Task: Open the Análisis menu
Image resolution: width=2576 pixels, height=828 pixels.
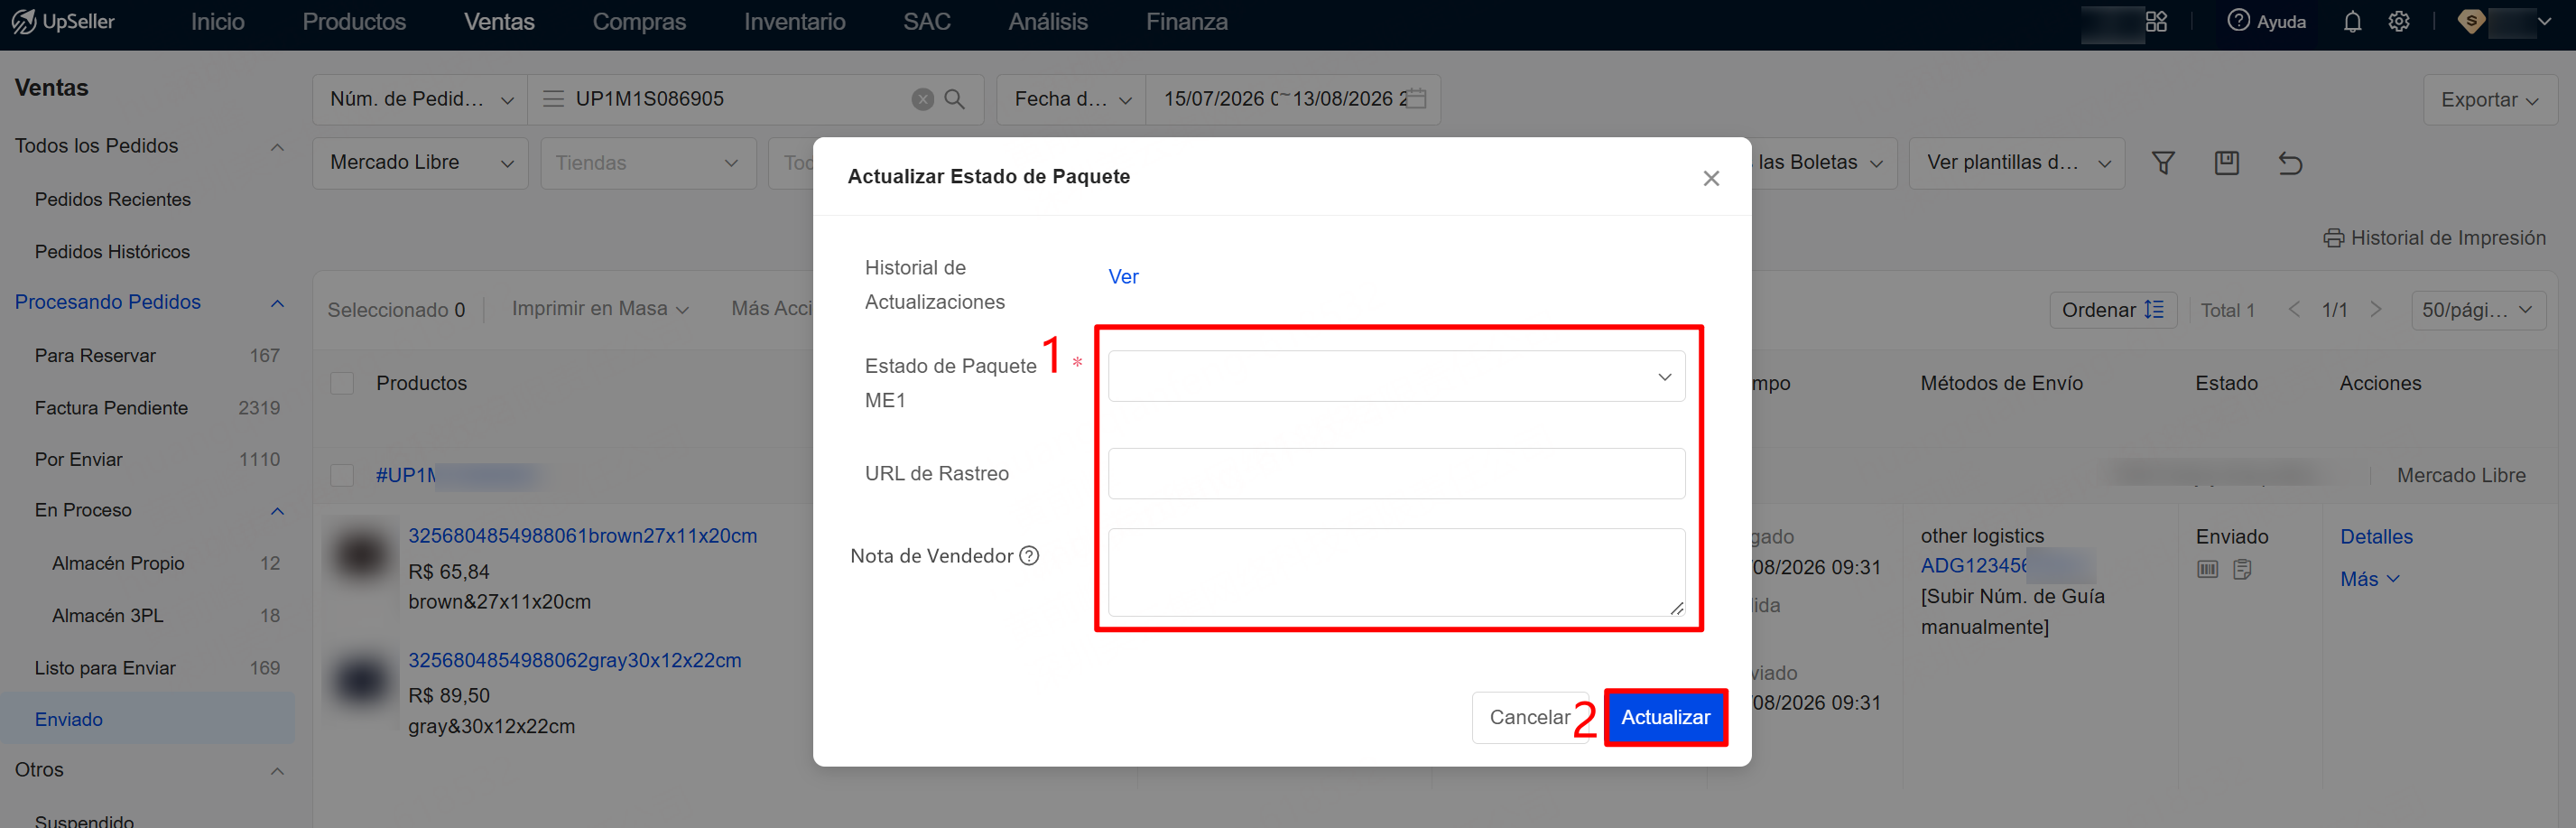Action: click(1048, 22)
